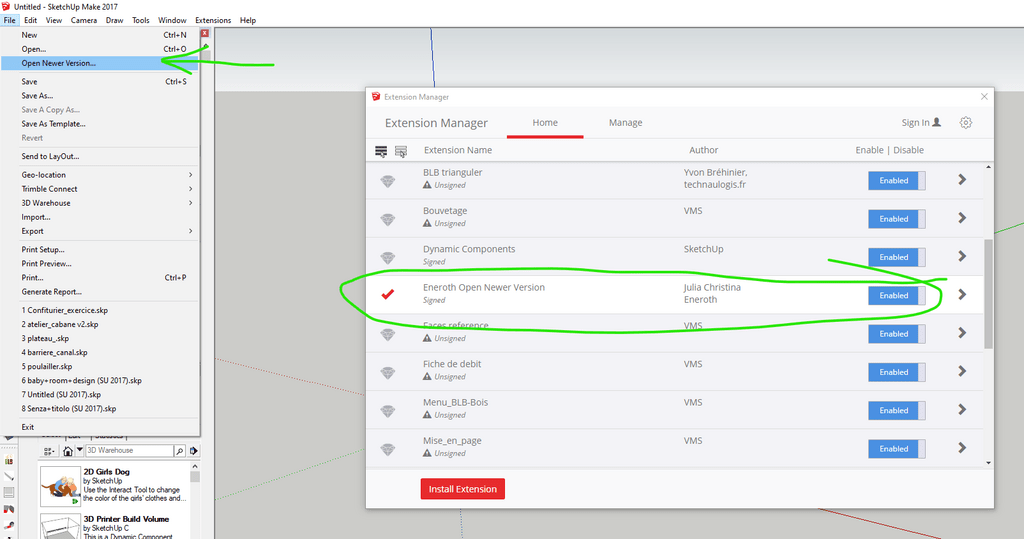
Task: Choose Open Newer Version... from File menu
Action: (100, 63)
